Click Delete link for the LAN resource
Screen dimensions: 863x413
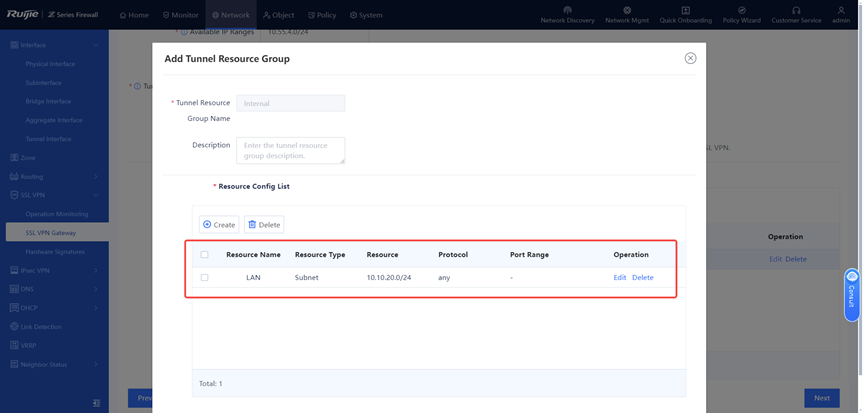tap(643, 278)
